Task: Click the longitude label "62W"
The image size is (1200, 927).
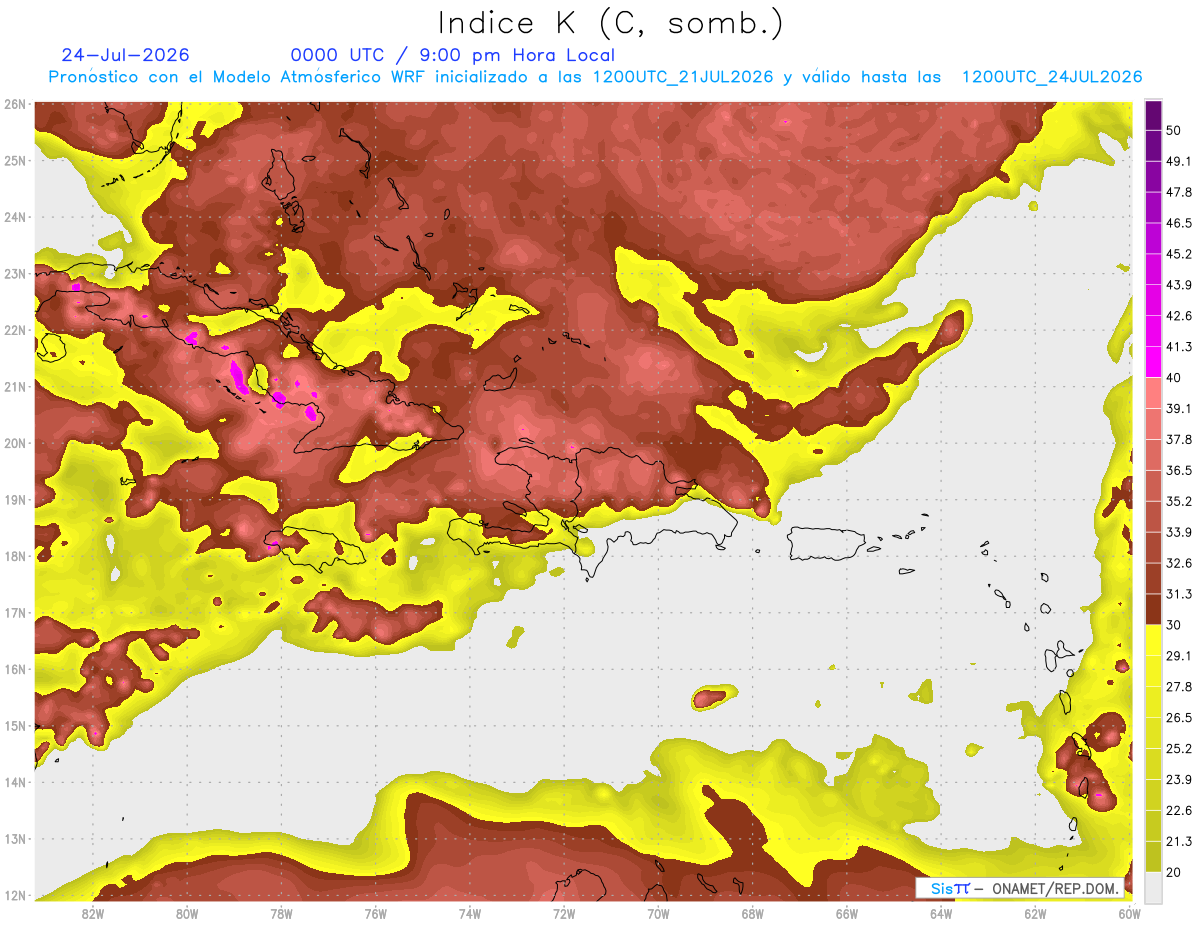Action: point(1035,914)
